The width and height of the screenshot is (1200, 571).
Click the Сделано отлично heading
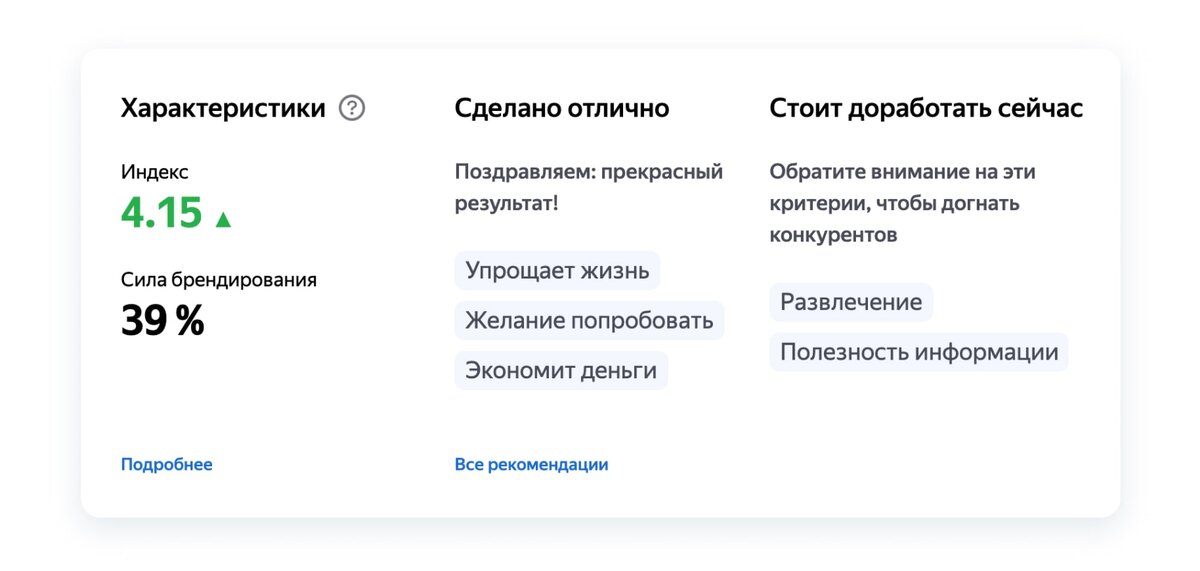tap(562, 108)
